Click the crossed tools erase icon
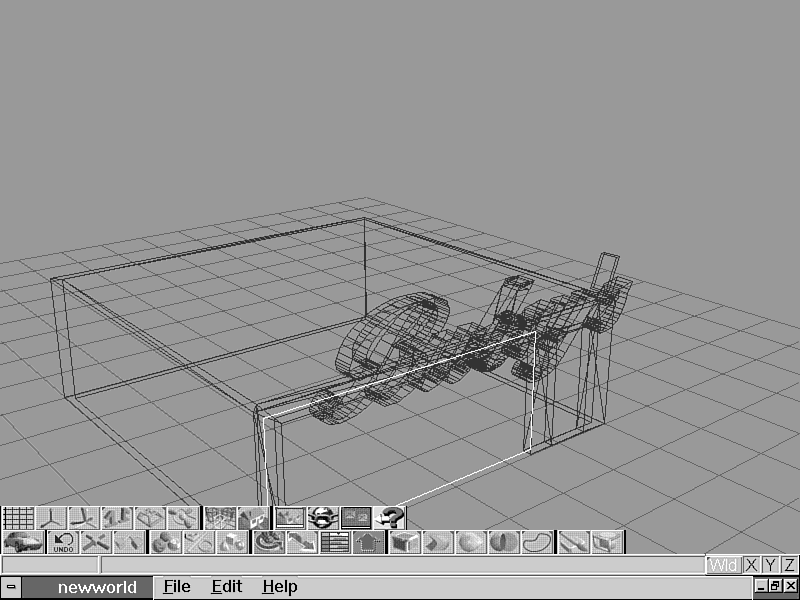The width and height of the screenshot is (800, 600). (x=96, y=543)
